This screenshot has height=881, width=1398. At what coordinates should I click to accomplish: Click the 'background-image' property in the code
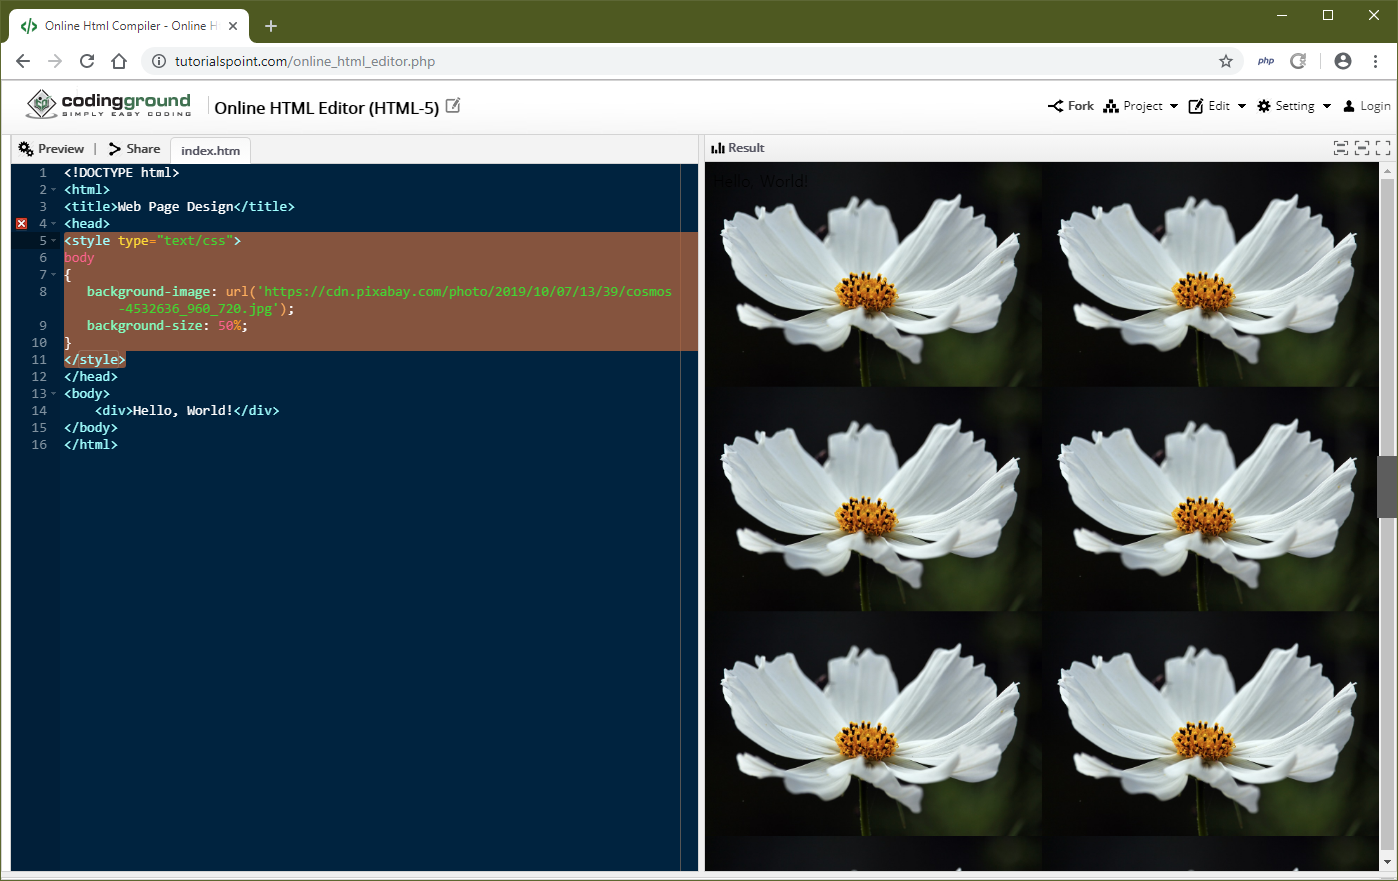[x=148, y=292]
